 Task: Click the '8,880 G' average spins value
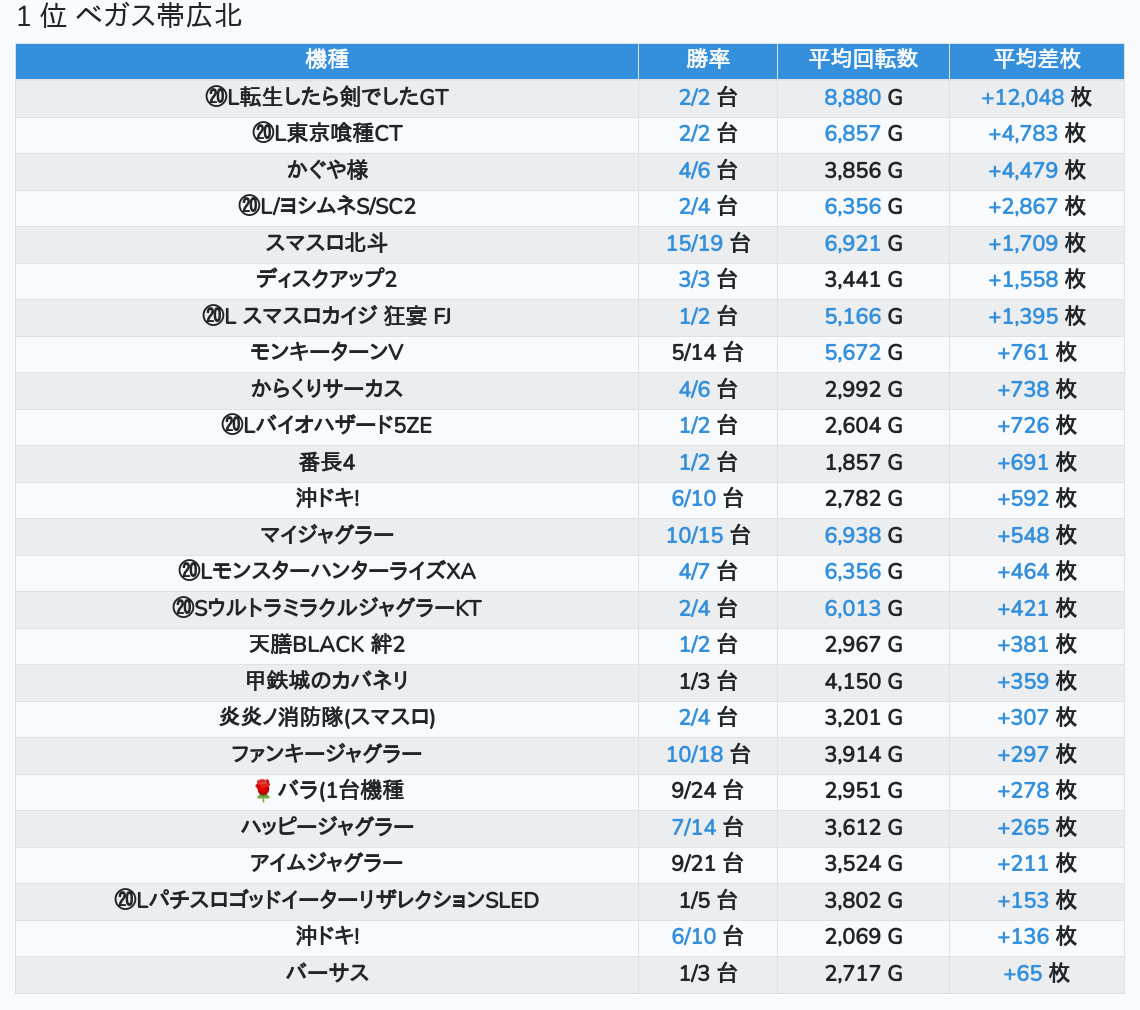point(863,97)
